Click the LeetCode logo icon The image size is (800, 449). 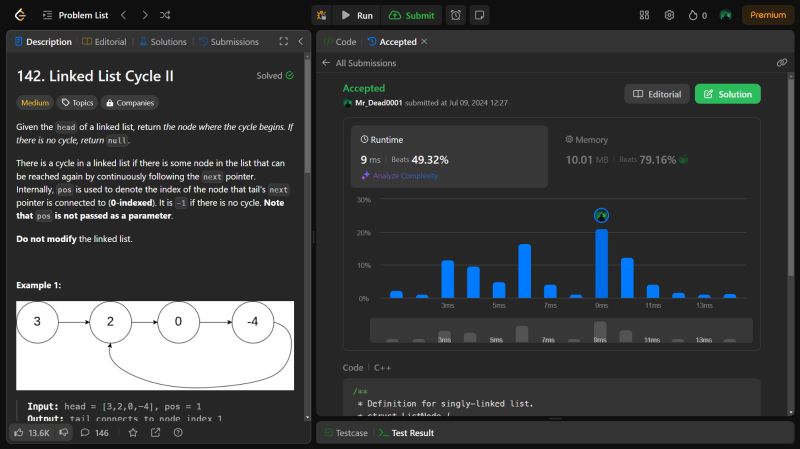[x=21, y=15]
